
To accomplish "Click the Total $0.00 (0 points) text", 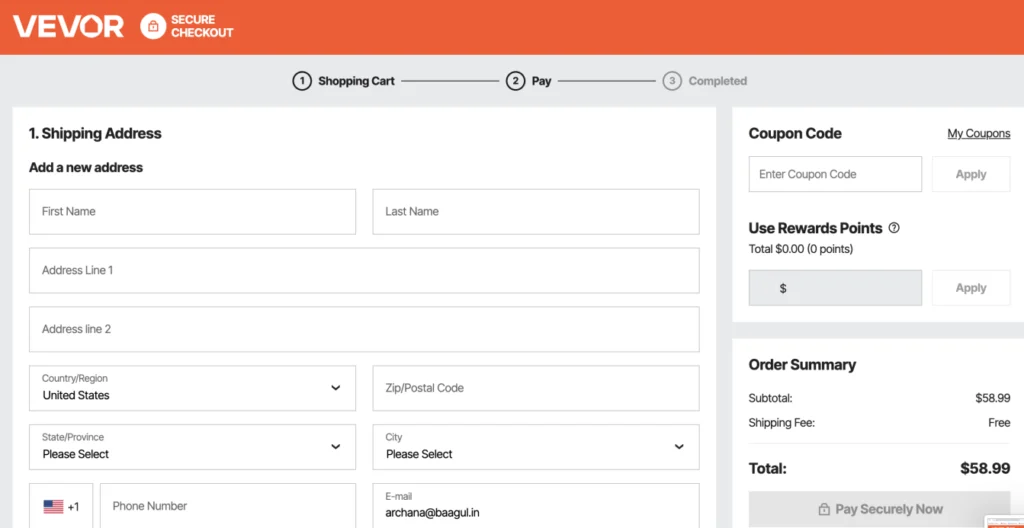I will [801, 249].
